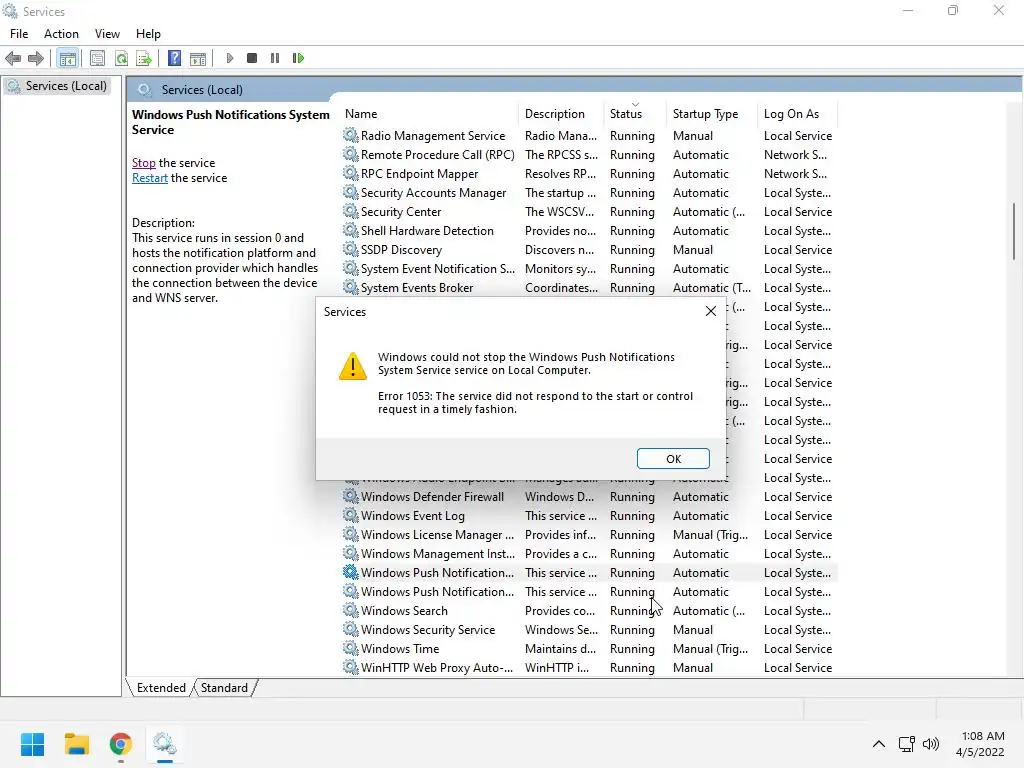1024x768 pixels.
Task: Select Services (Local) in the tree
Action: [x=57, y=86]
